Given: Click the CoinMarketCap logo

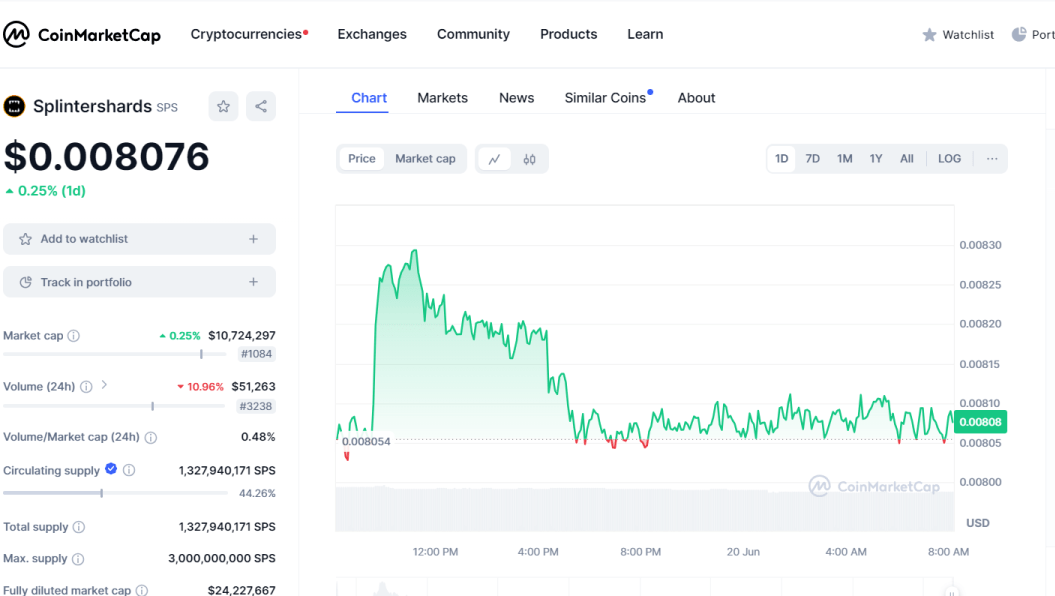Looking at the screenshot, I should pyautogui.click(x=81, y=34).
